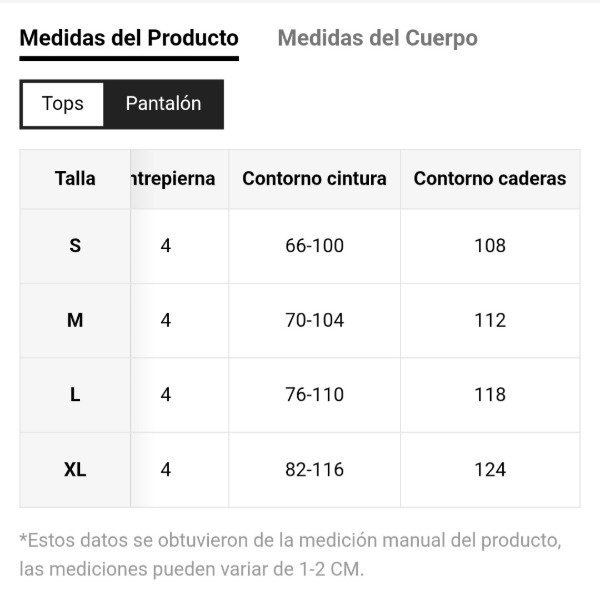
Task: Click the partially hidden Entrepierna header
Action: [172, 179]
